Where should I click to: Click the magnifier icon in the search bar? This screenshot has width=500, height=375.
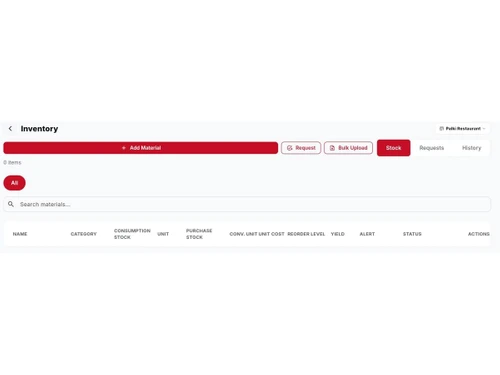click(x=11, y=204)
